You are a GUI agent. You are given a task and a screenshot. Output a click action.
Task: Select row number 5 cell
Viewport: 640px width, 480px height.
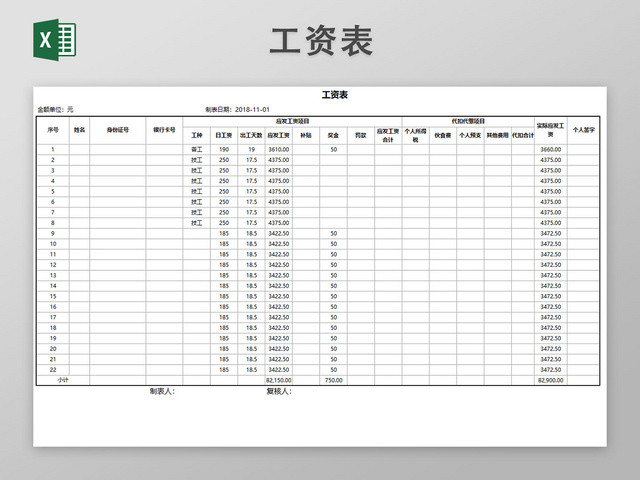(x=53, y=191)
